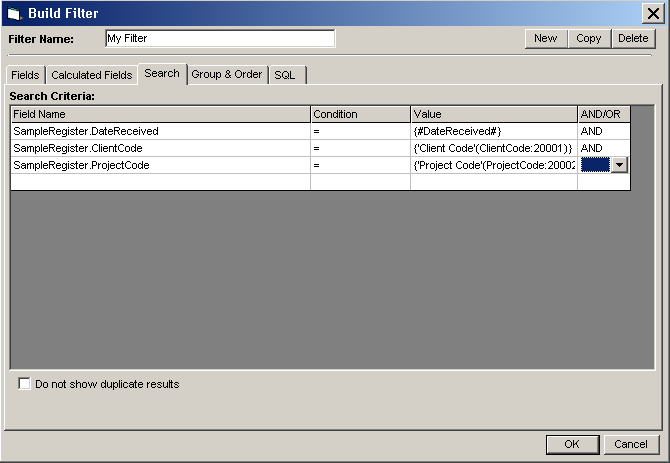
Task: Click the Build Filter title bar icon
Action: 13,13
